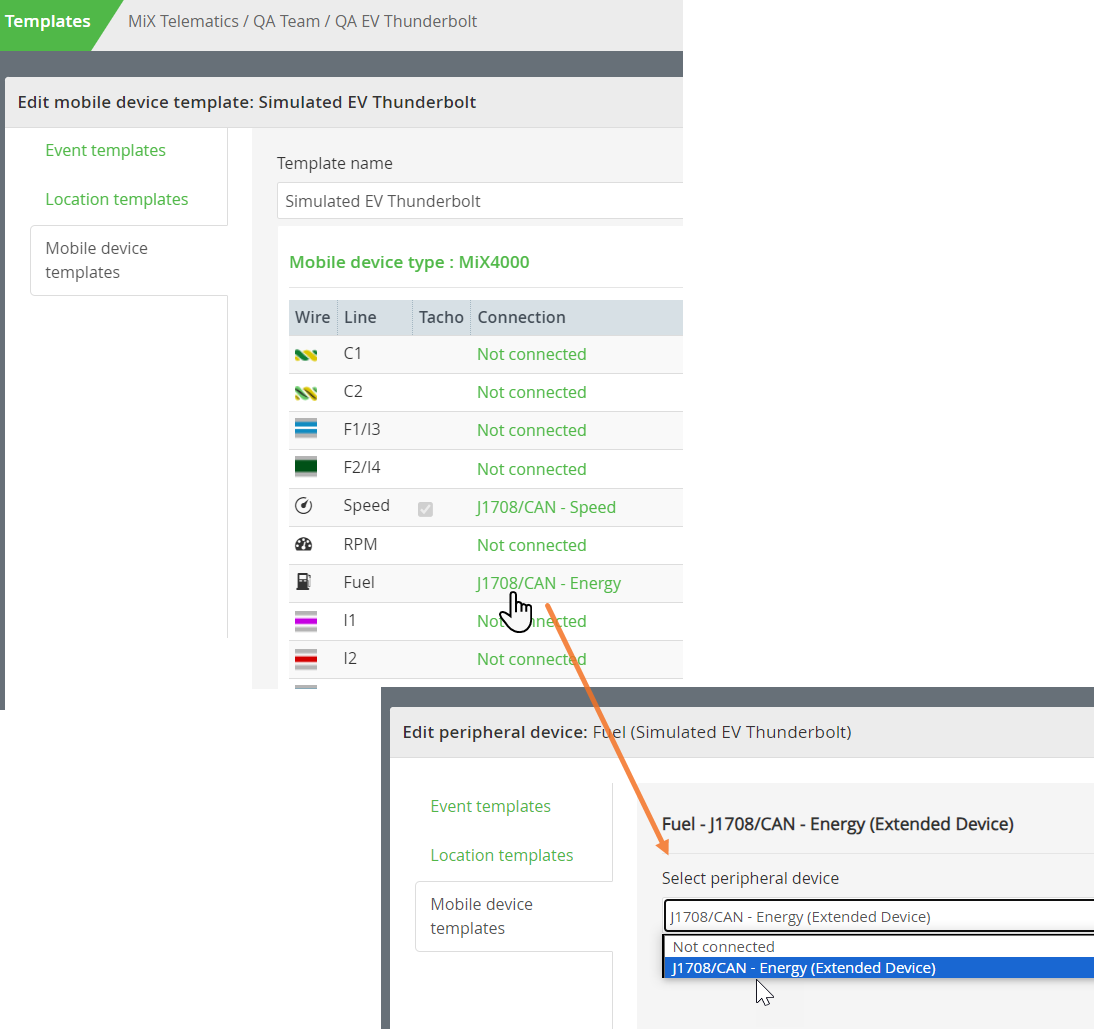Click the Wire column header
This screenshot has width=1094, height=1029.
(312, 317)
